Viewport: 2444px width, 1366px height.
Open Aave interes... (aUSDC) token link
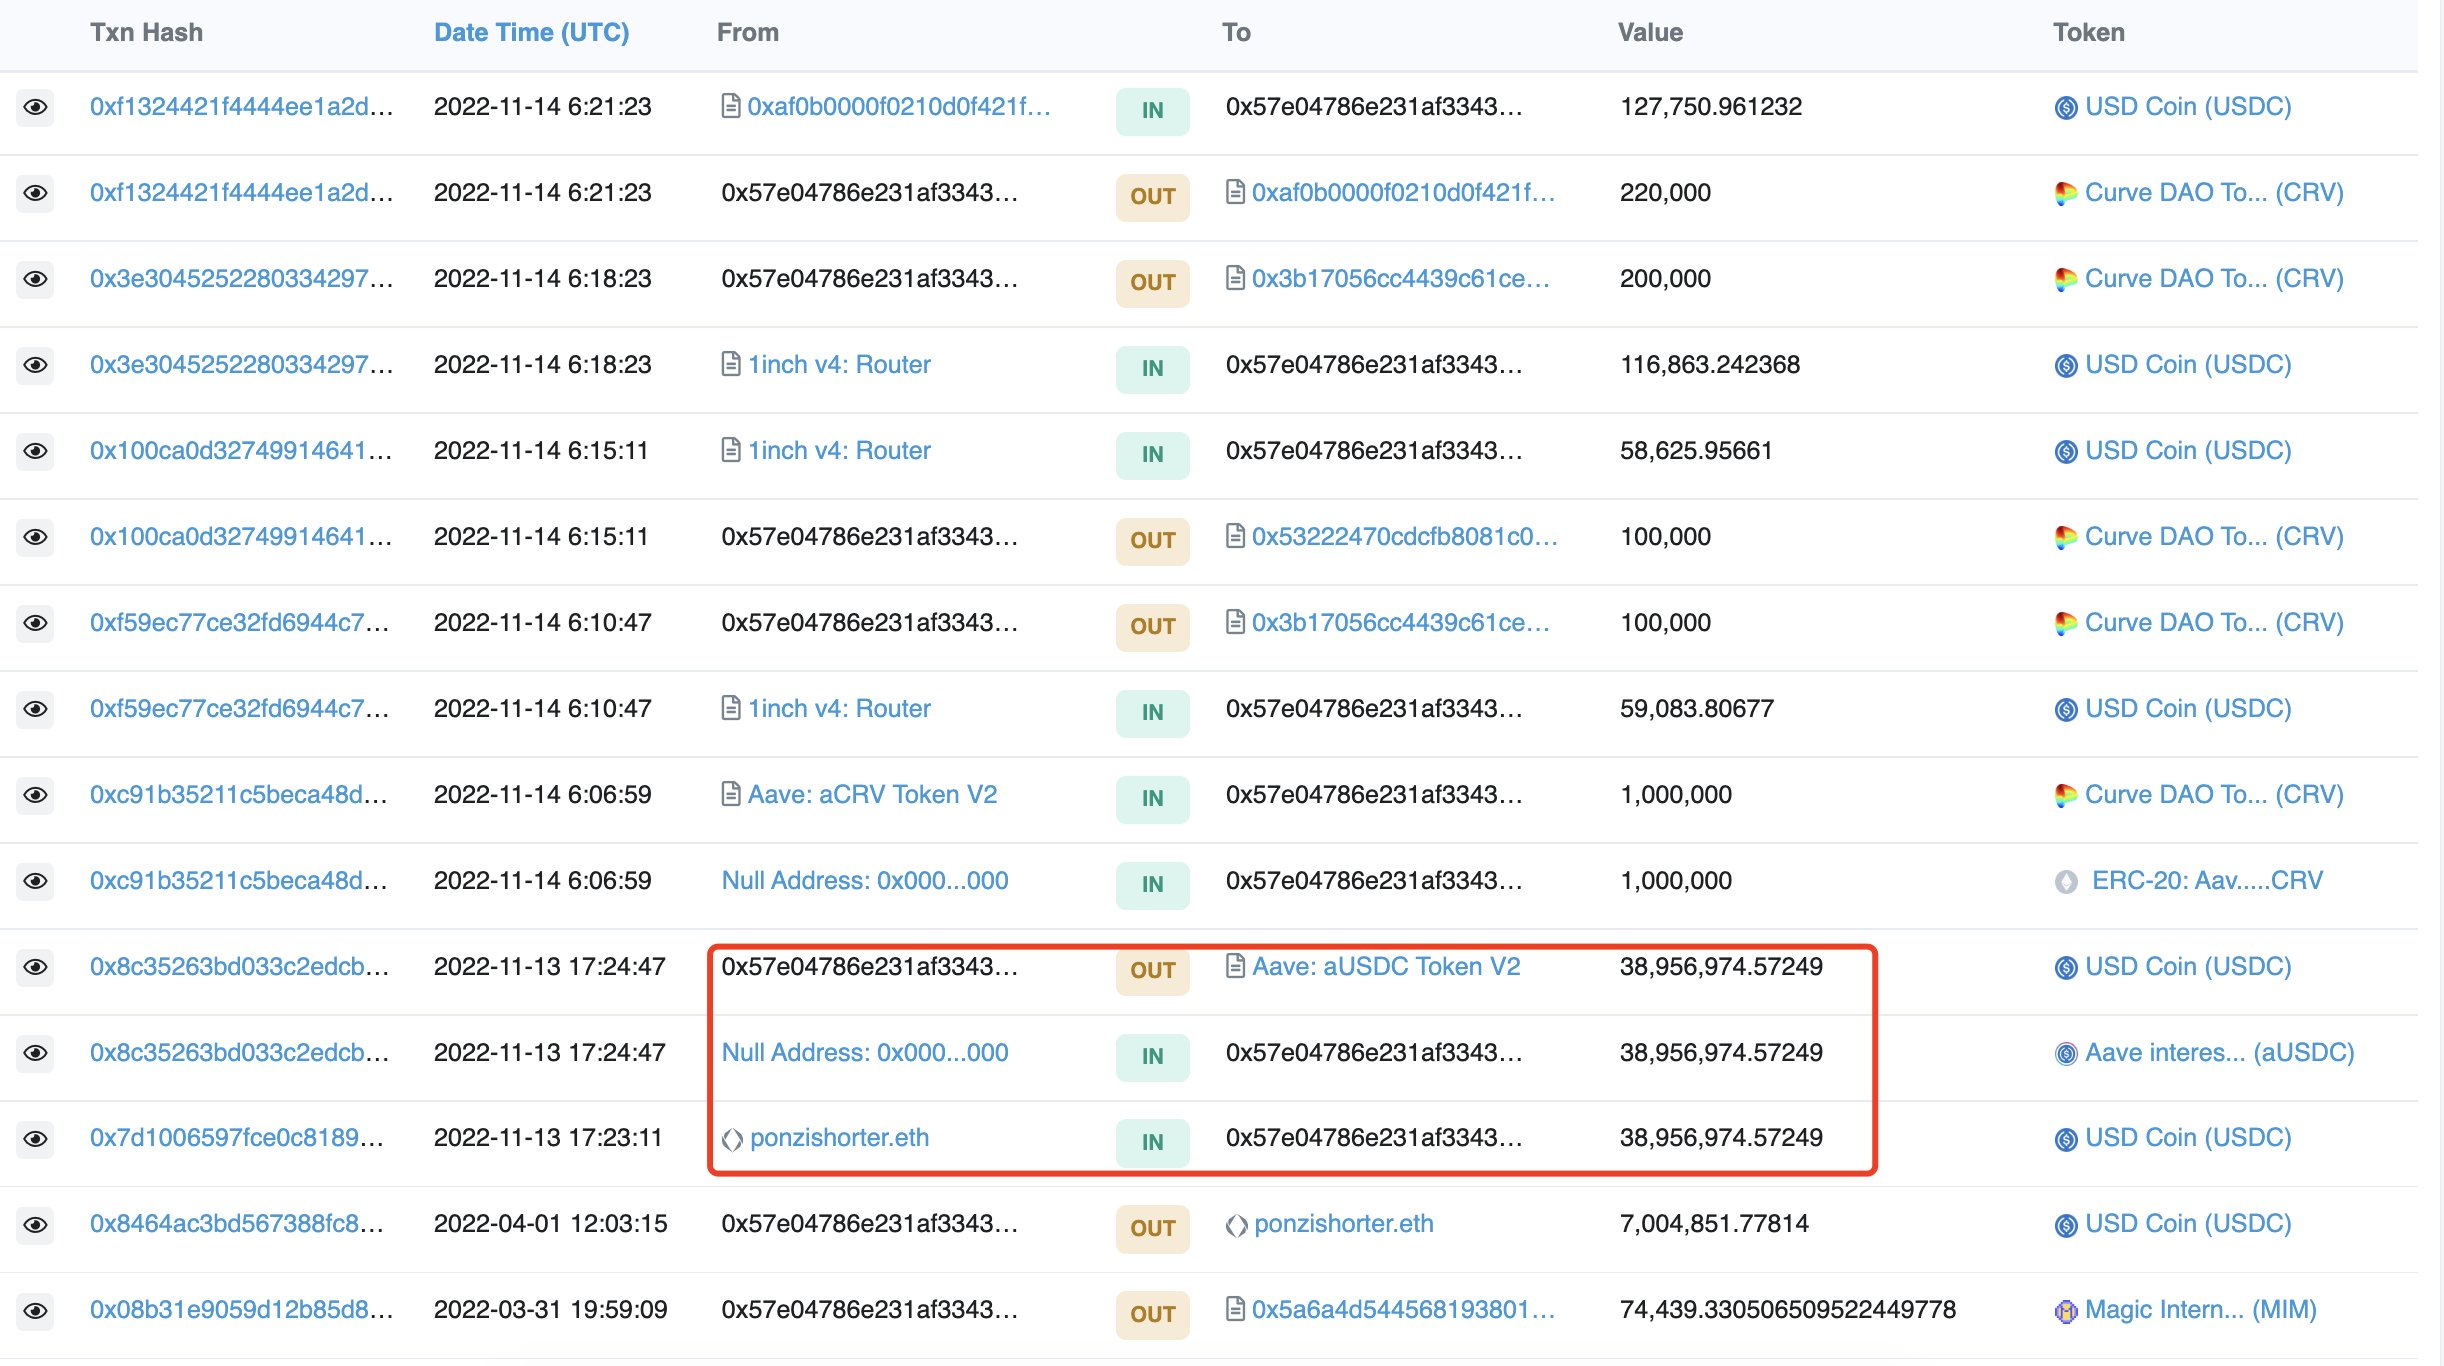2219,1052
